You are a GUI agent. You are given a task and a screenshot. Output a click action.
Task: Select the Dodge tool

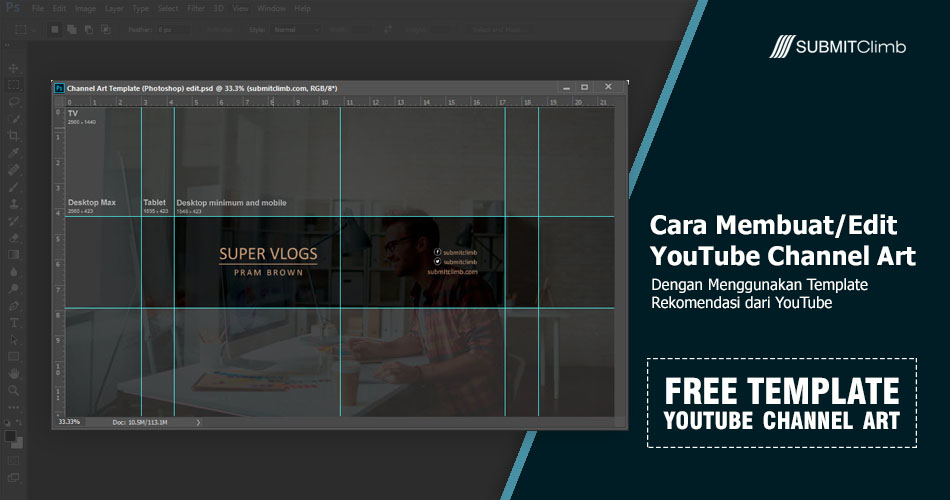coord(13,288)
